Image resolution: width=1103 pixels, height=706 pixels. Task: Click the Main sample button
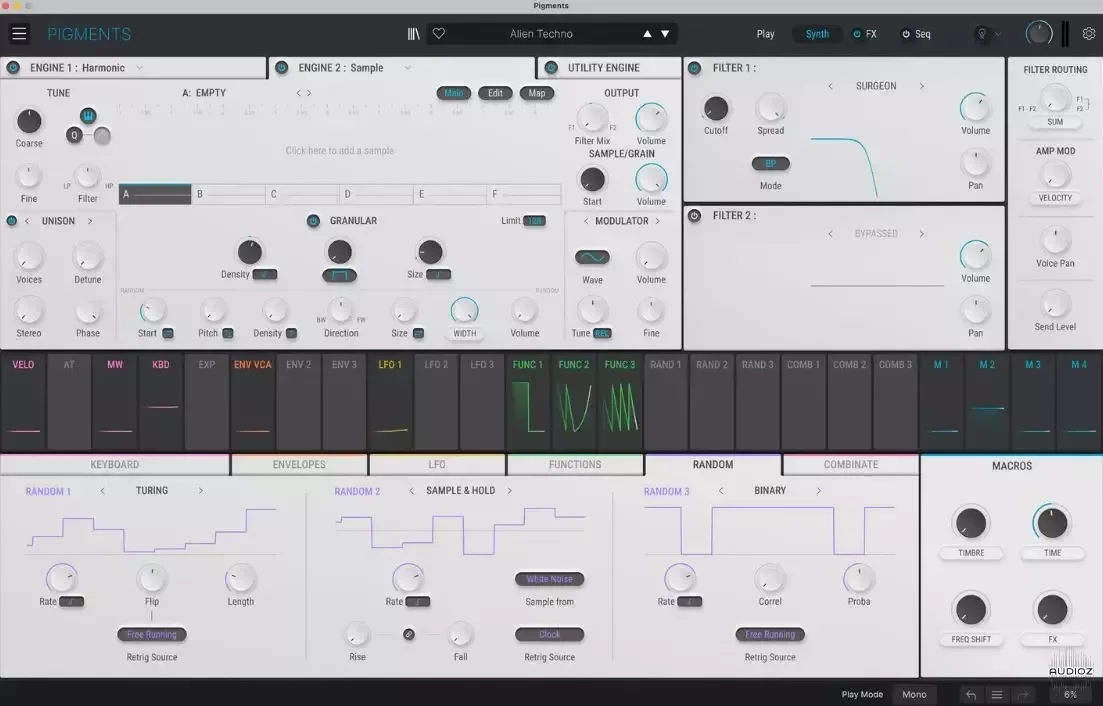pyautogui.click(x=454, y=93)
